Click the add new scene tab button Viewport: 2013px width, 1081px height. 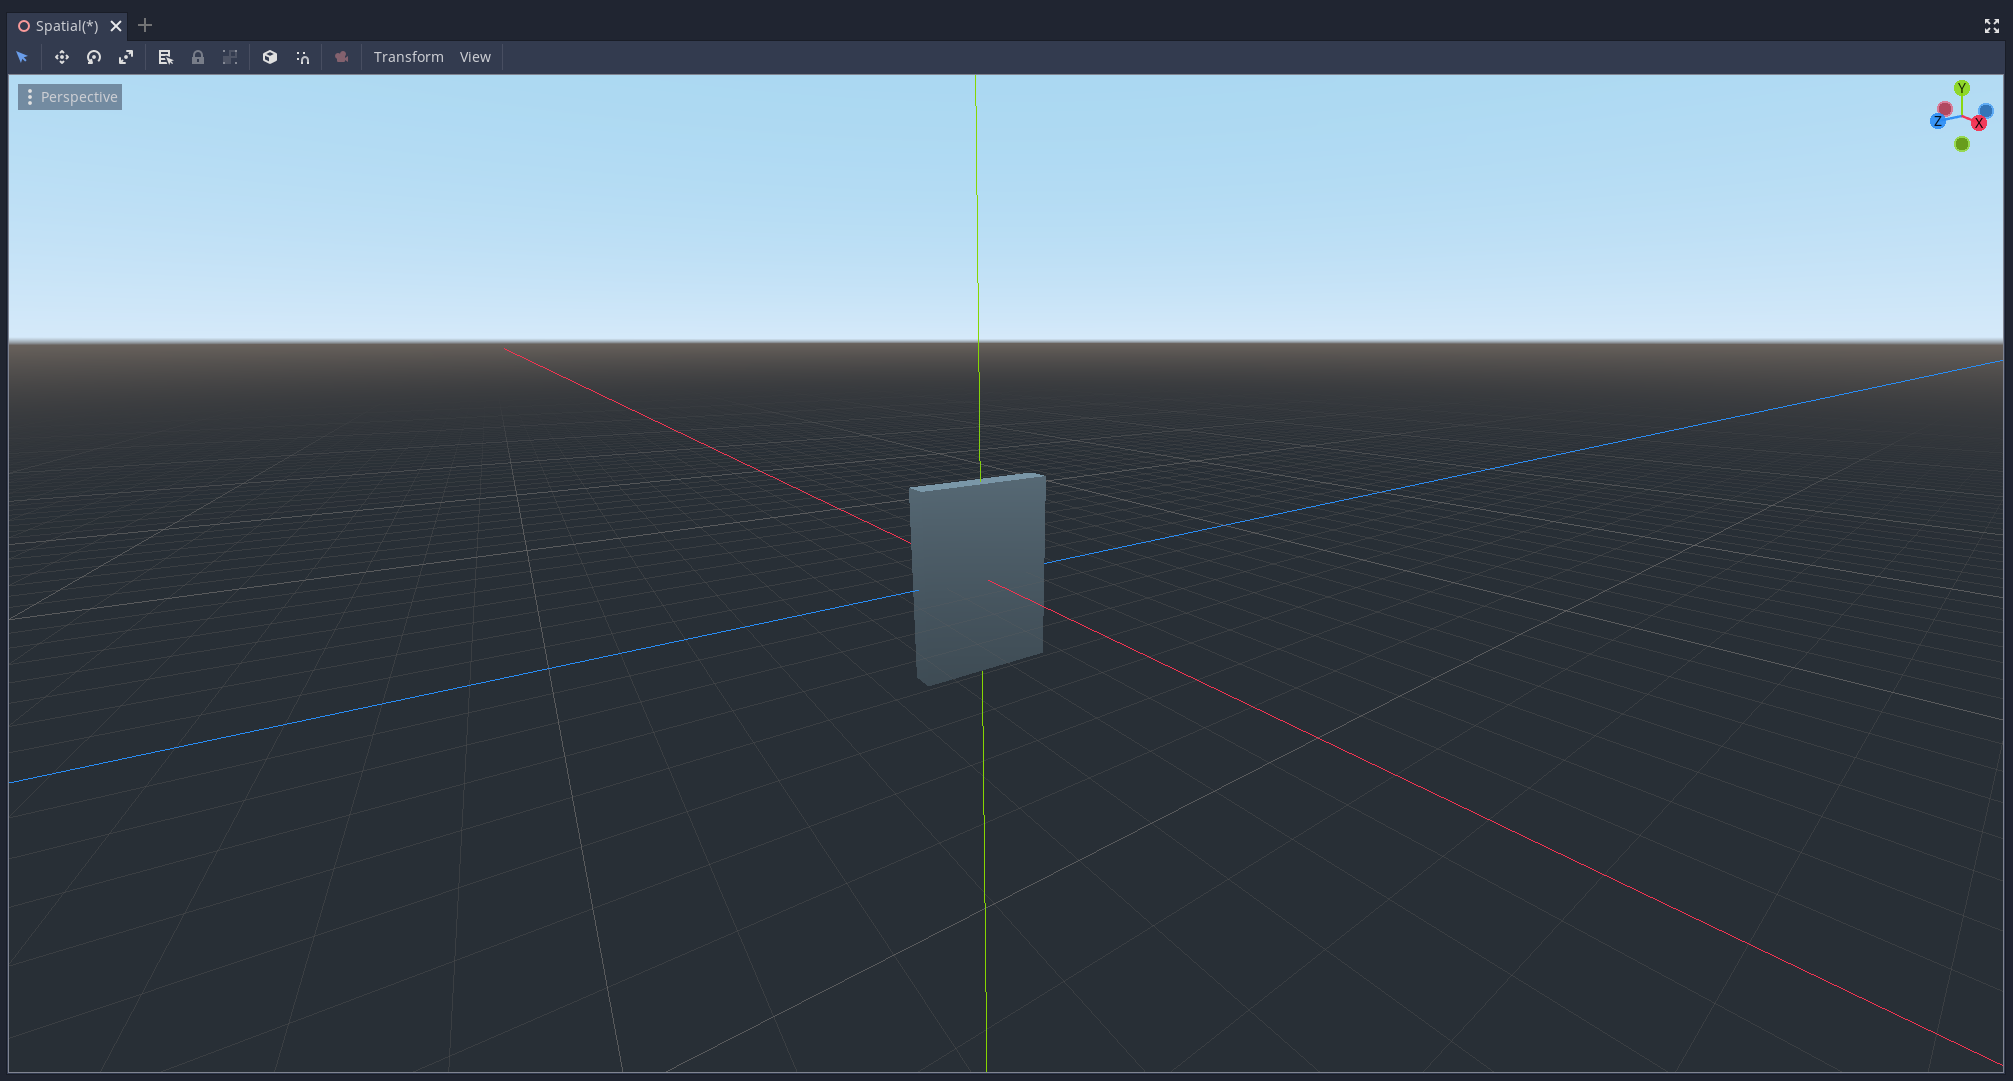[x=144, y=24]
